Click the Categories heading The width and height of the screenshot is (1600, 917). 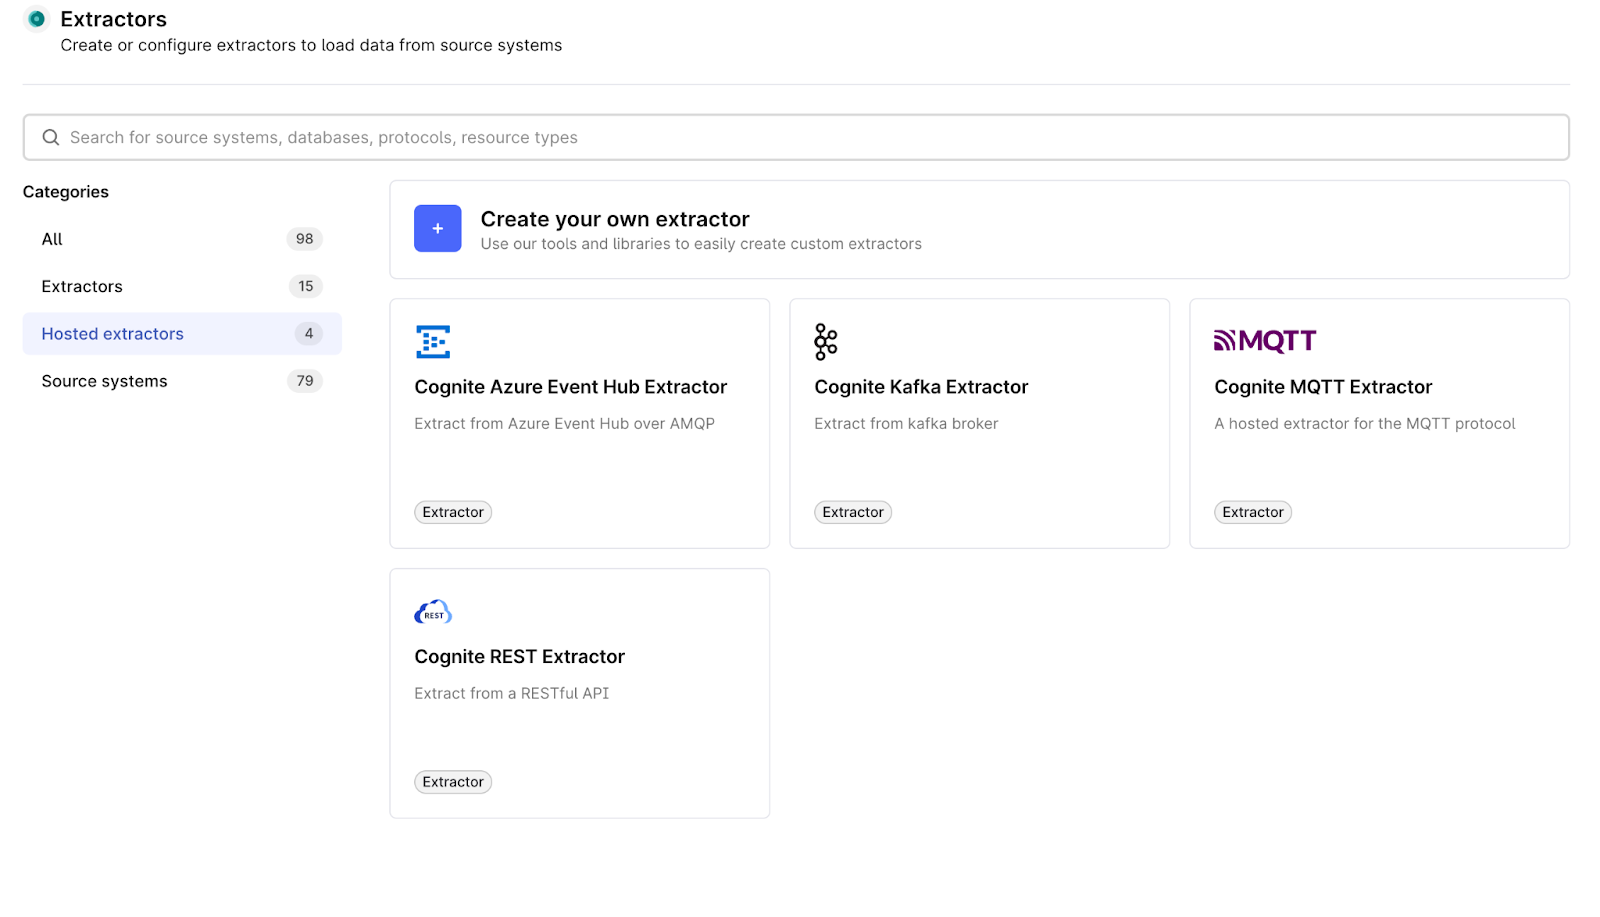tap(66, 192)
